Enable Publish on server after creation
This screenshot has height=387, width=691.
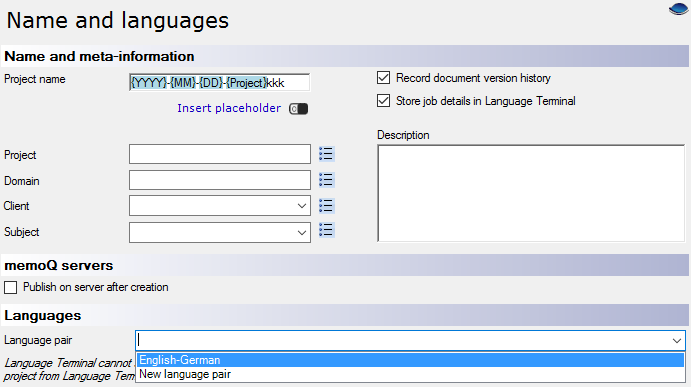pos(11,287)
